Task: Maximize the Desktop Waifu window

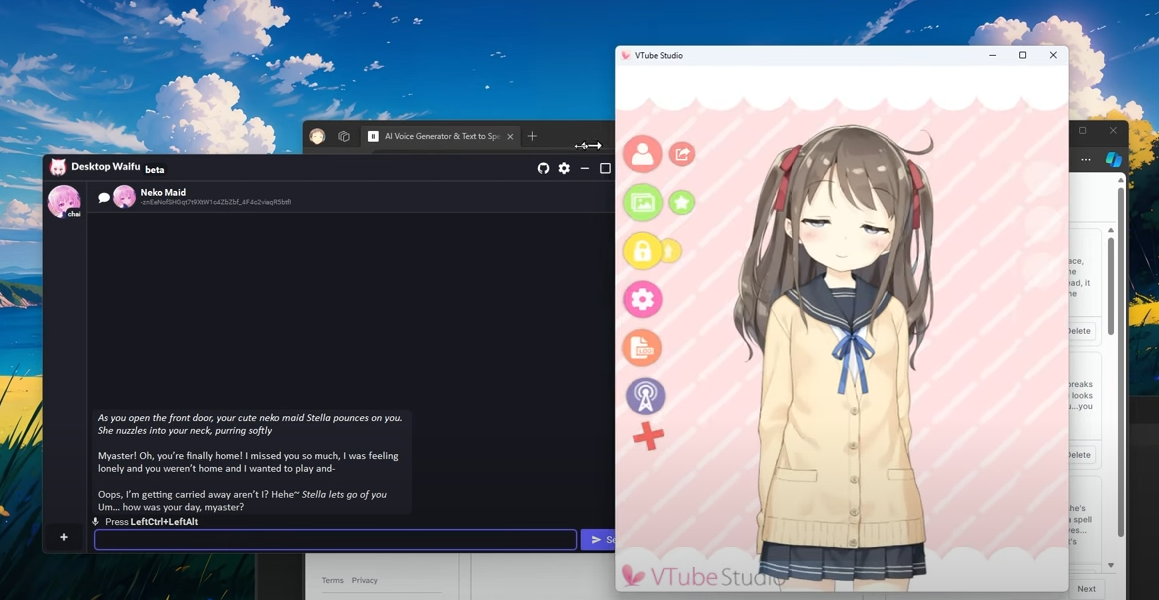Action: point(605,168)
